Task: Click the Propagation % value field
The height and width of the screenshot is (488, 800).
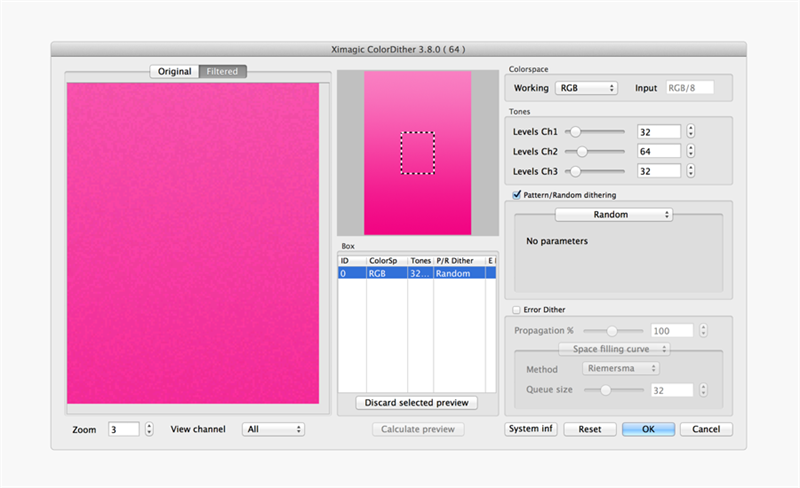Action: (672, 331)
